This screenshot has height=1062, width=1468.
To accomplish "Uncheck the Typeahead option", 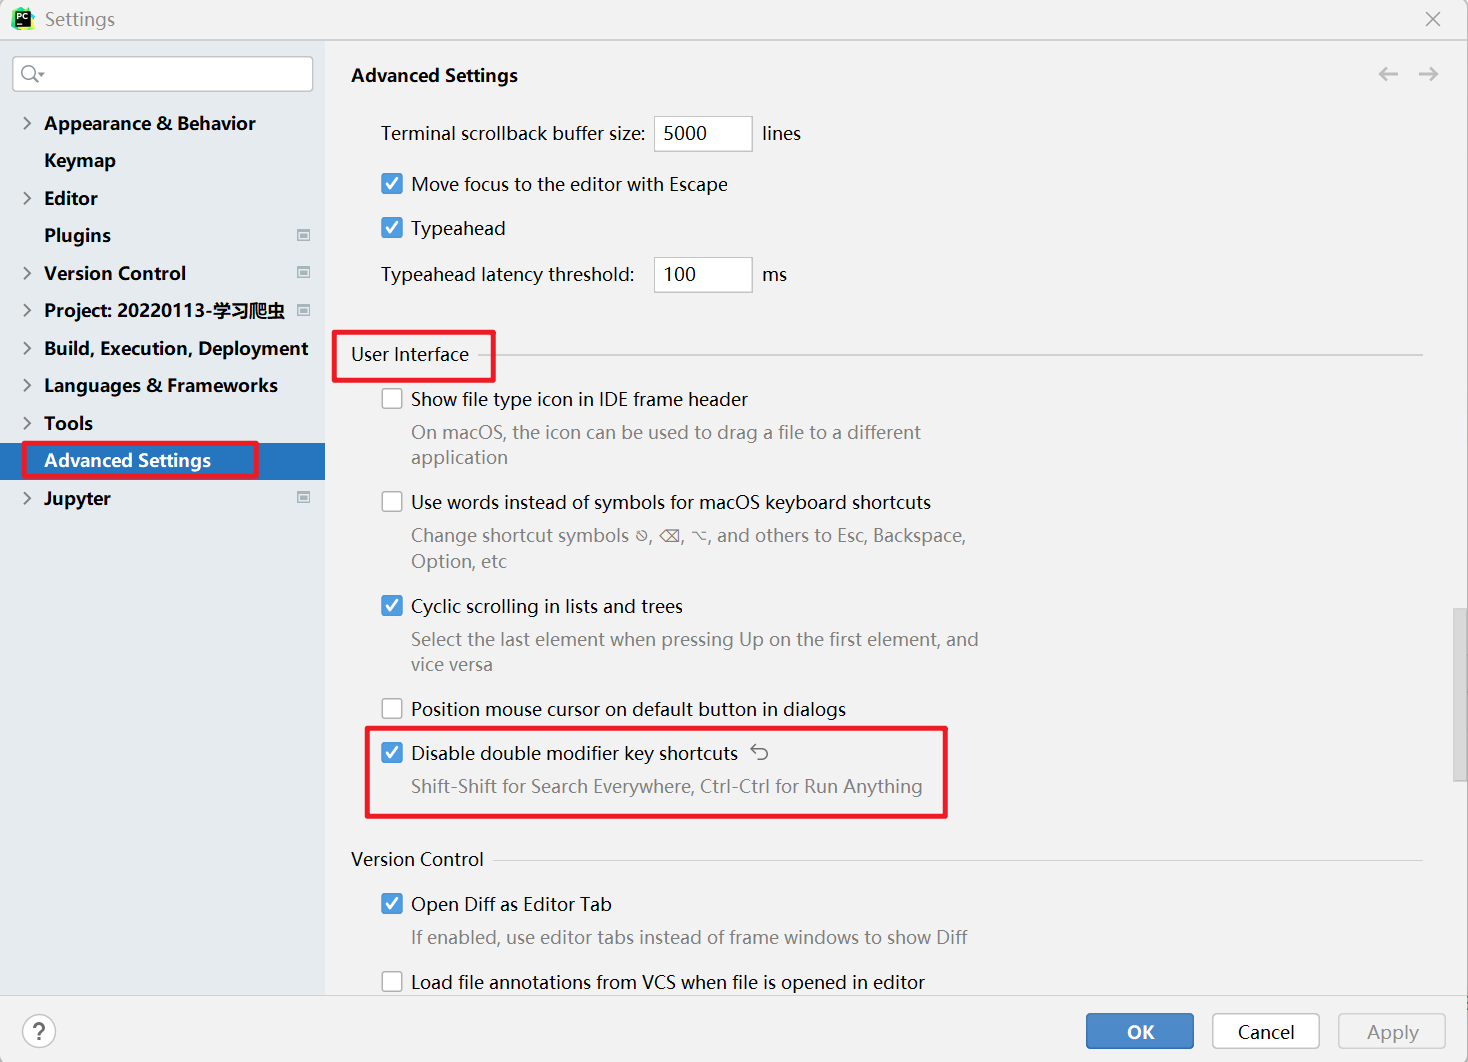I will (x=392, y=227).
